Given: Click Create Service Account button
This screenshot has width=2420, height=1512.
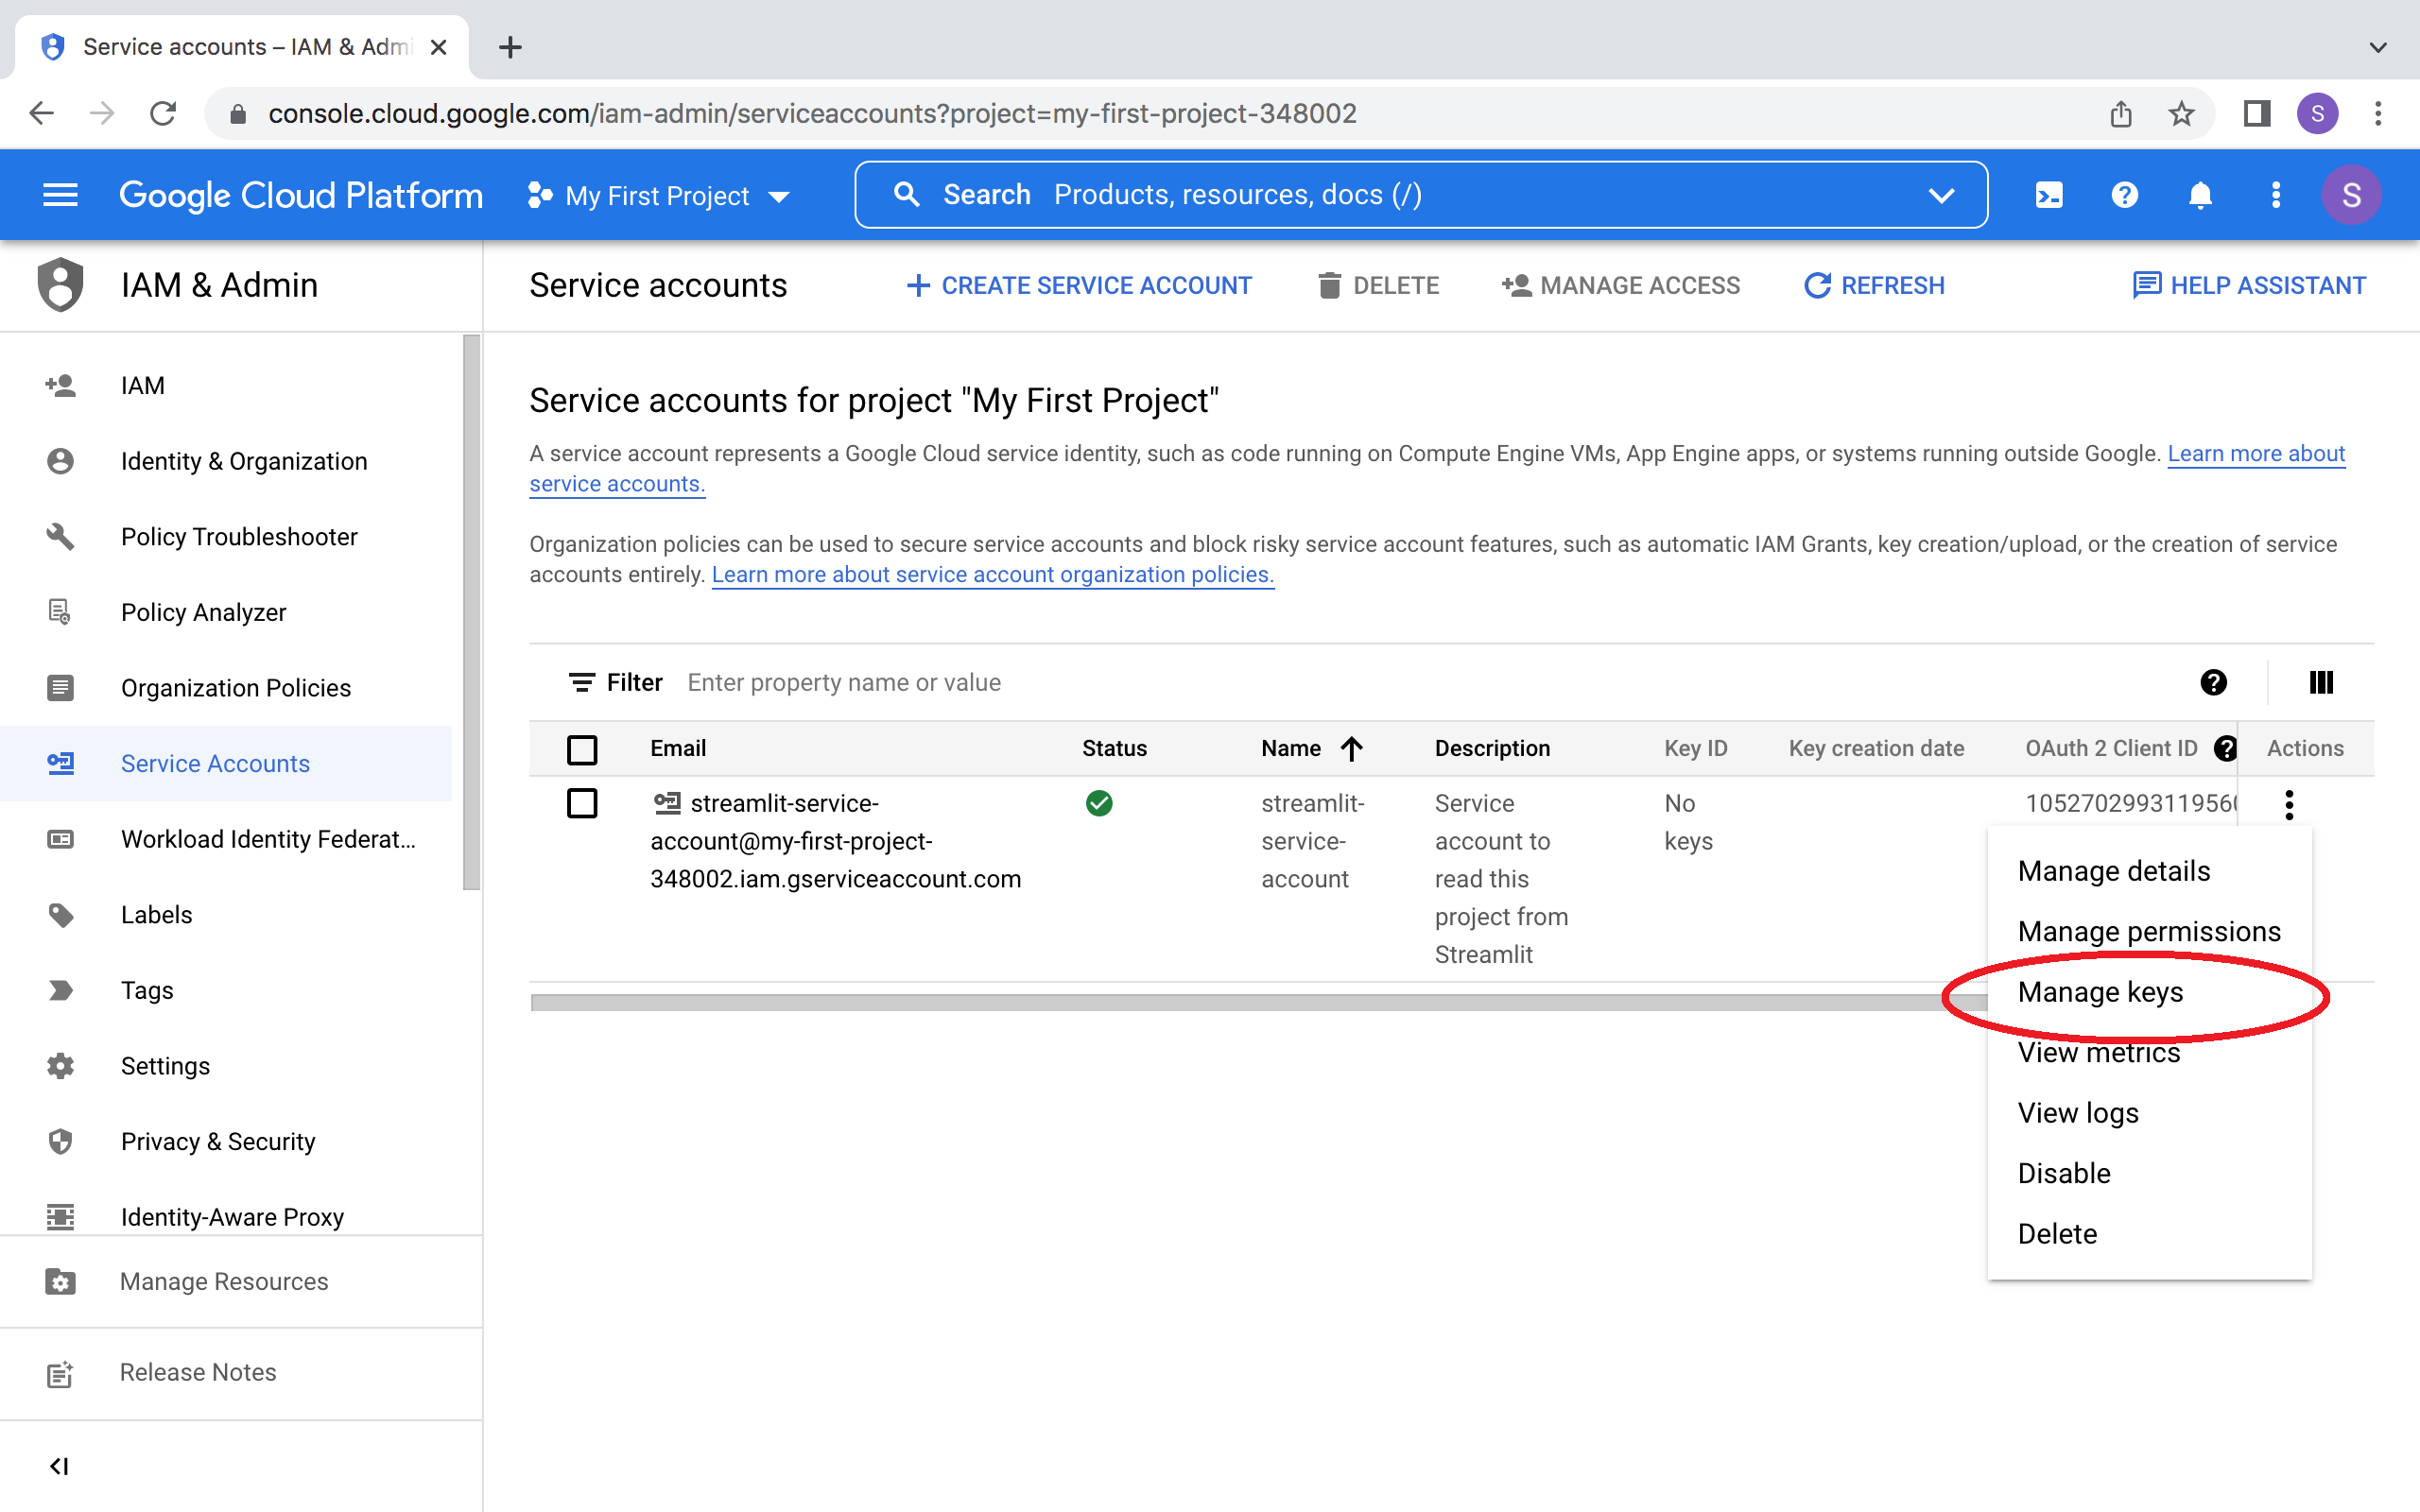Looking at the screenshot, I should [x=1079, y=286].
